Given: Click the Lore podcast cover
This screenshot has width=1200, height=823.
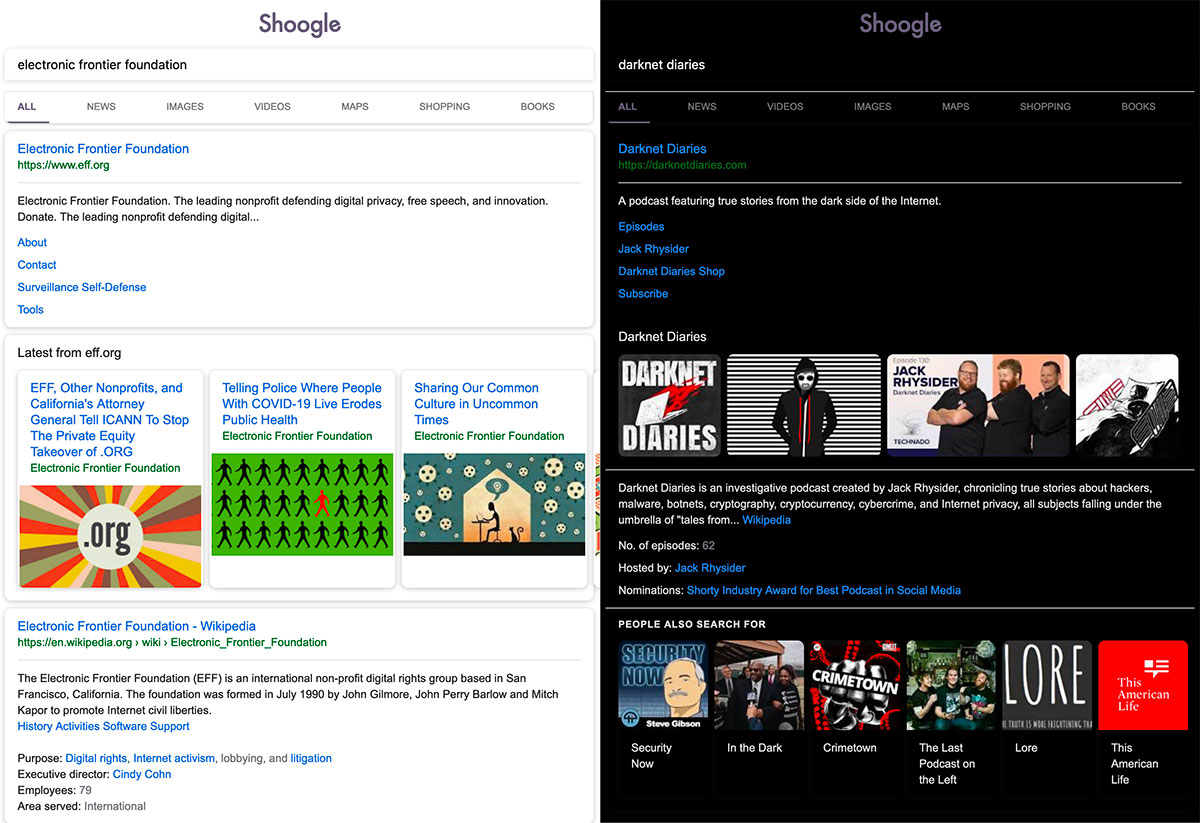Looking at the screenshot, I should (1046, 685).
